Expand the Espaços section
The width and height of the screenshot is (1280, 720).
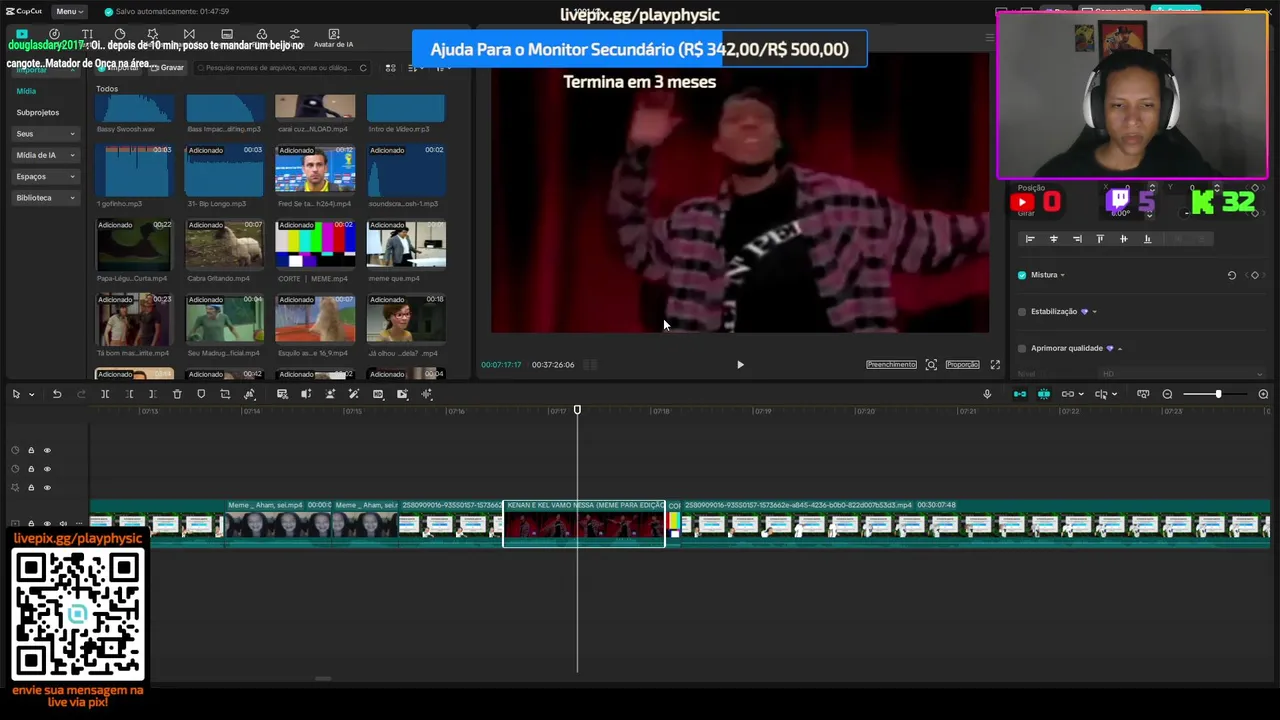click(45, 176)
